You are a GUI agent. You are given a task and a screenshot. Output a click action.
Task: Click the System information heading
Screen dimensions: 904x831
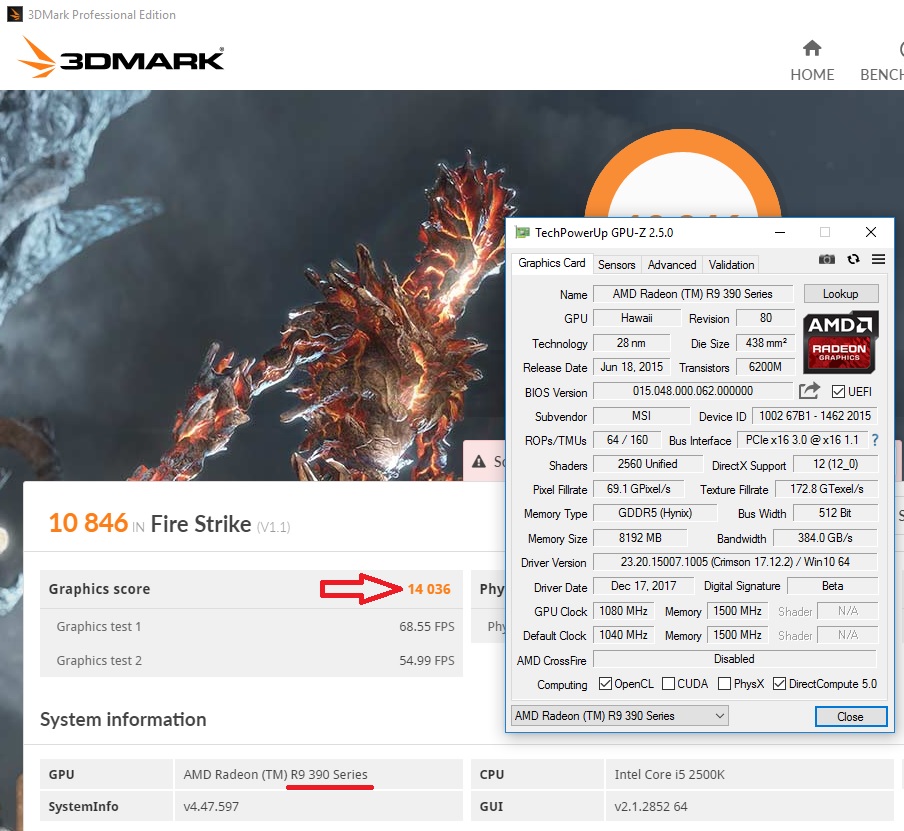pos(123,720)
